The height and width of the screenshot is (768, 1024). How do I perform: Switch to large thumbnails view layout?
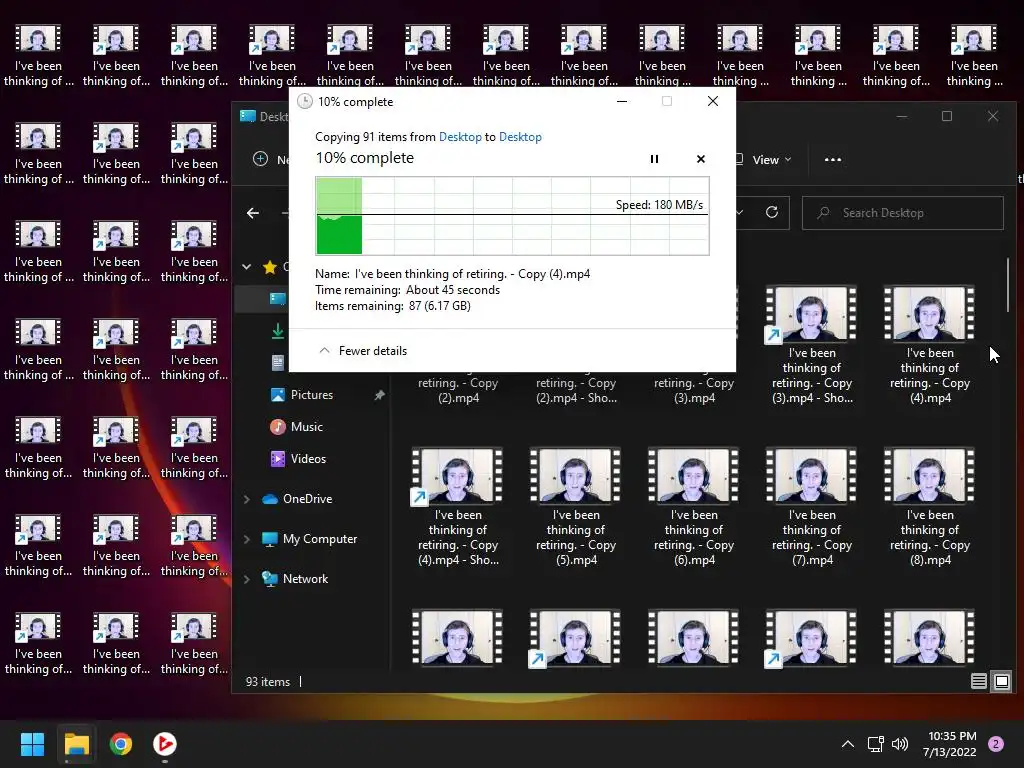click(x=1002, y=682)
